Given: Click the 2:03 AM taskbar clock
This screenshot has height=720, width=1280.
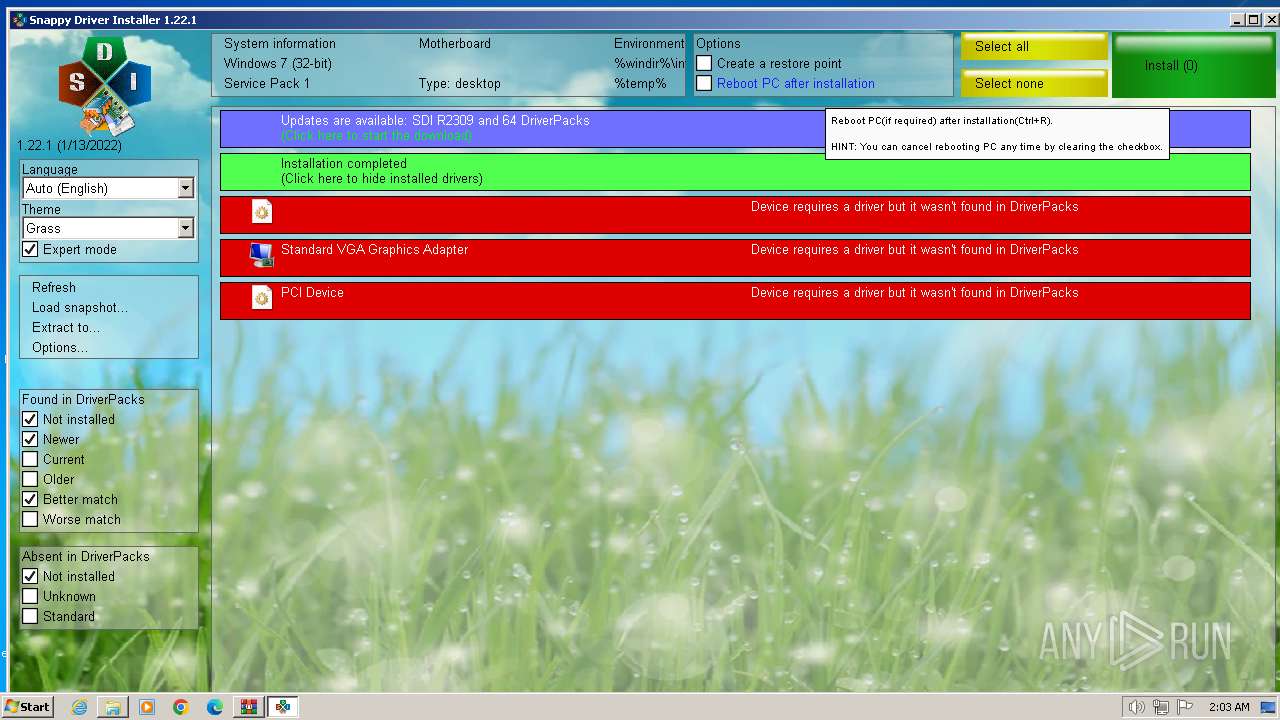Looking at the screenshot, I should pyautogui.click(x=1228, y=707).
